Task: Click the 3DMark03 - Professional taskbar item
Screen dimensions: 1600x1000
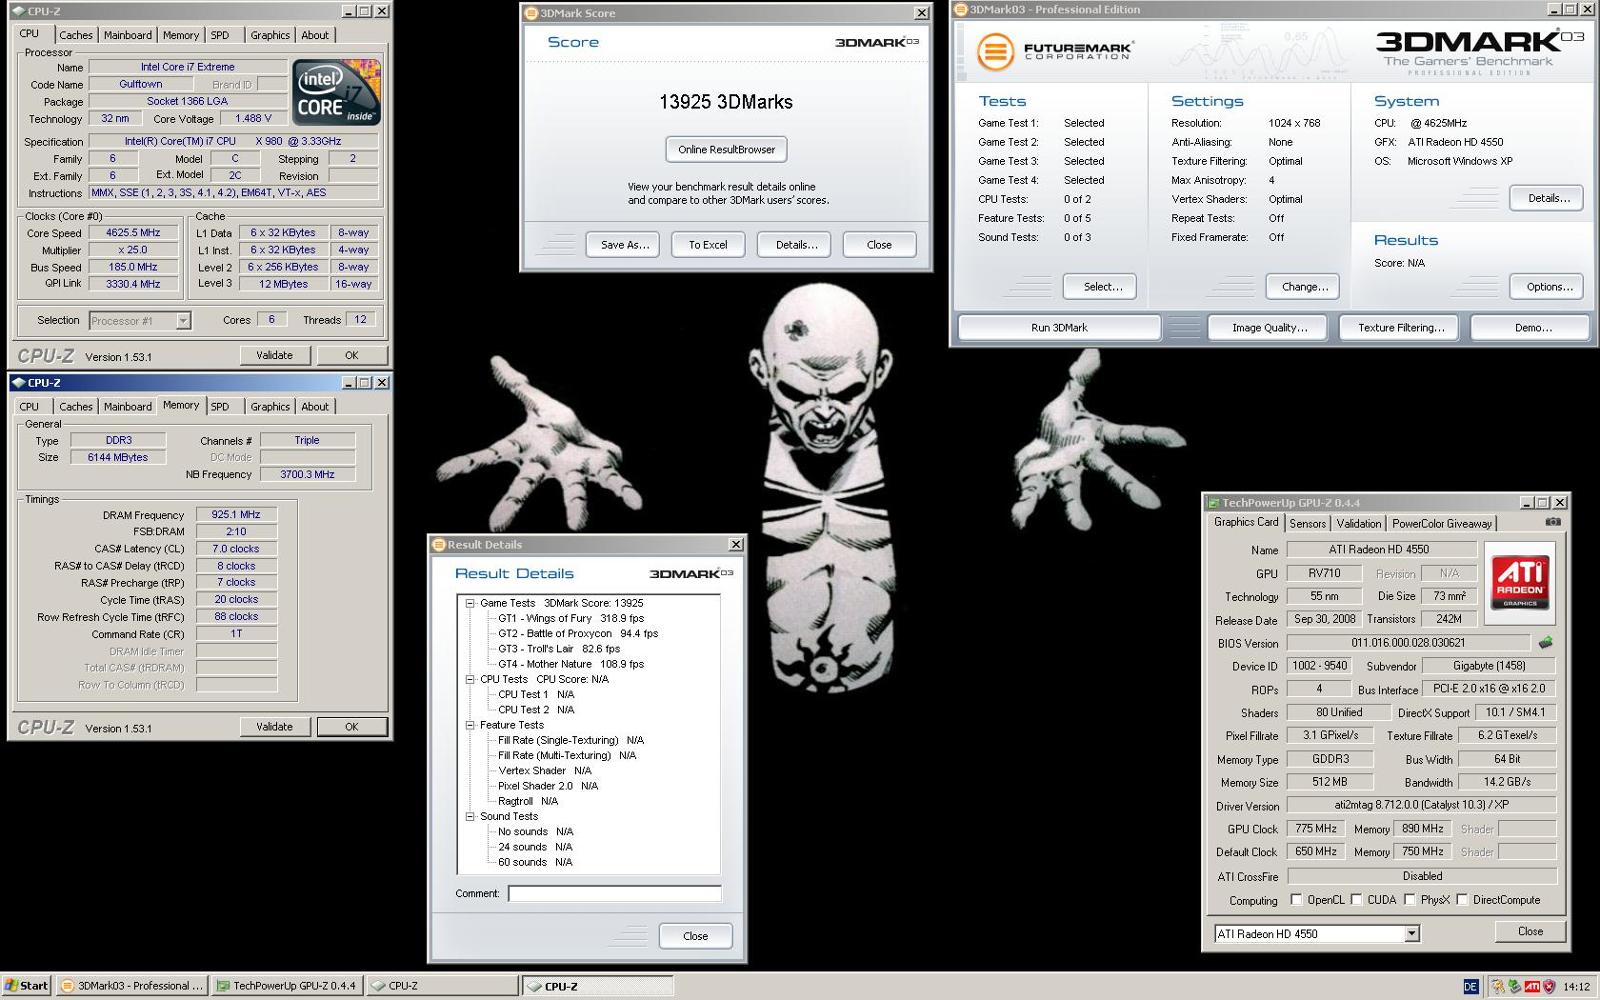Action: click(132, 986)
